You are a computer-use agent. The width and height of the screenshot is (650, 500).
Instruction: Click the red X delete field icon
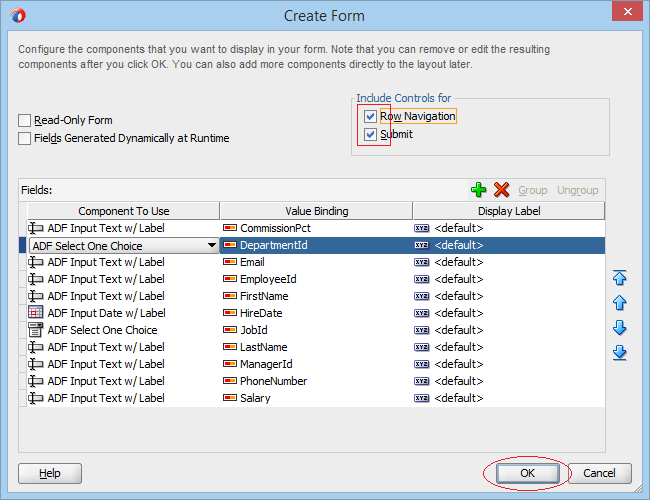point(501,190)
